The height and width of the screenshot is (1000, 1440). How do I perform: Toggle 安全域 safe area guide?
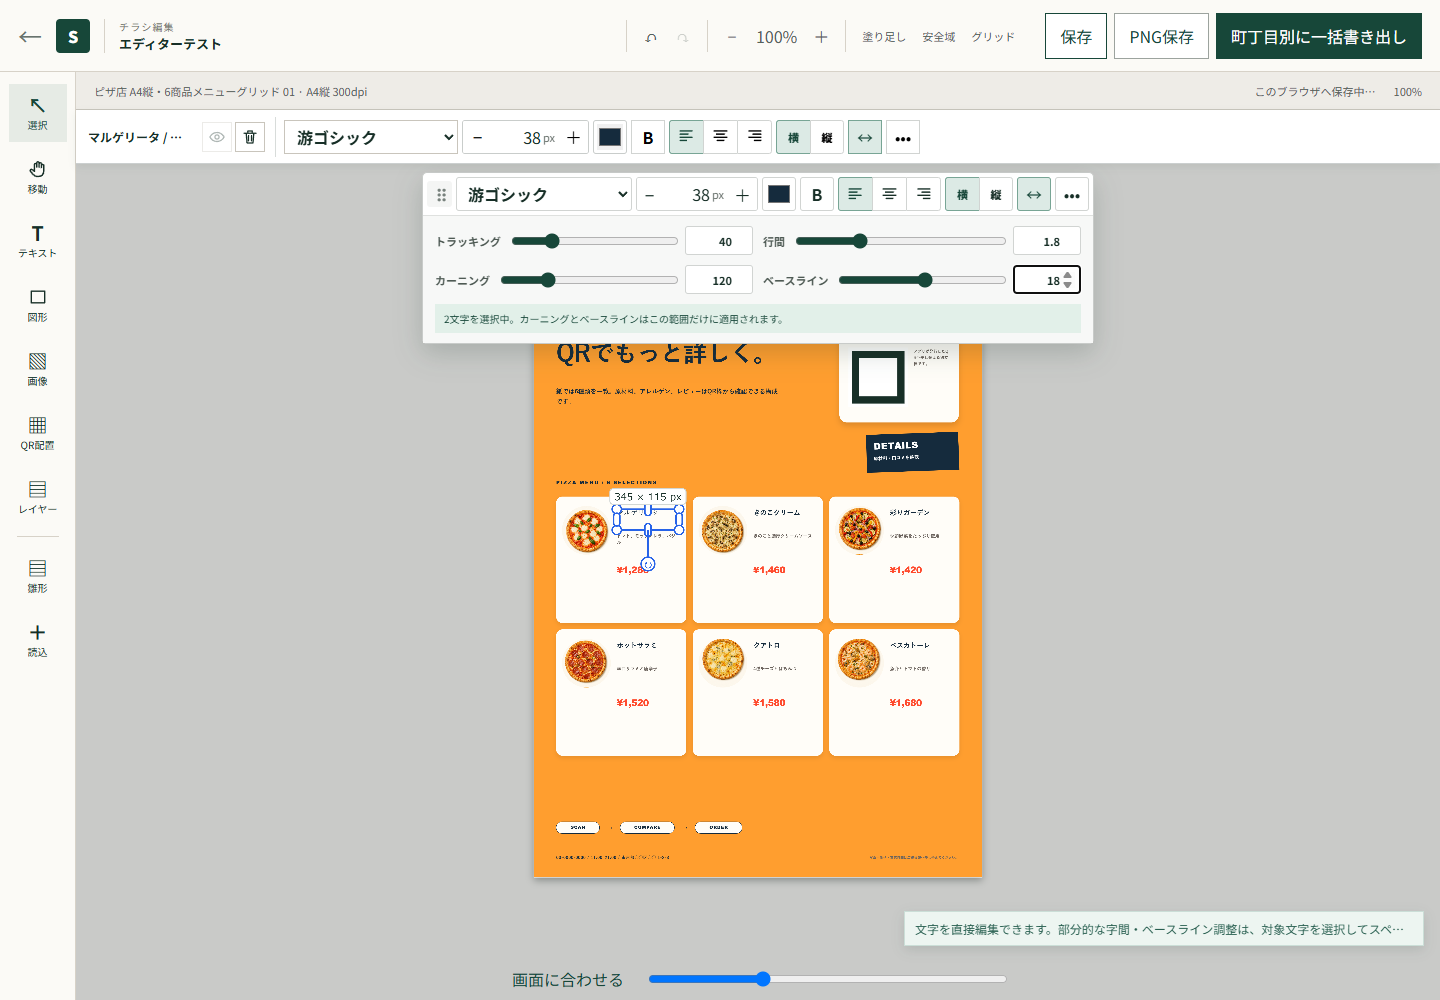(939, 37)
